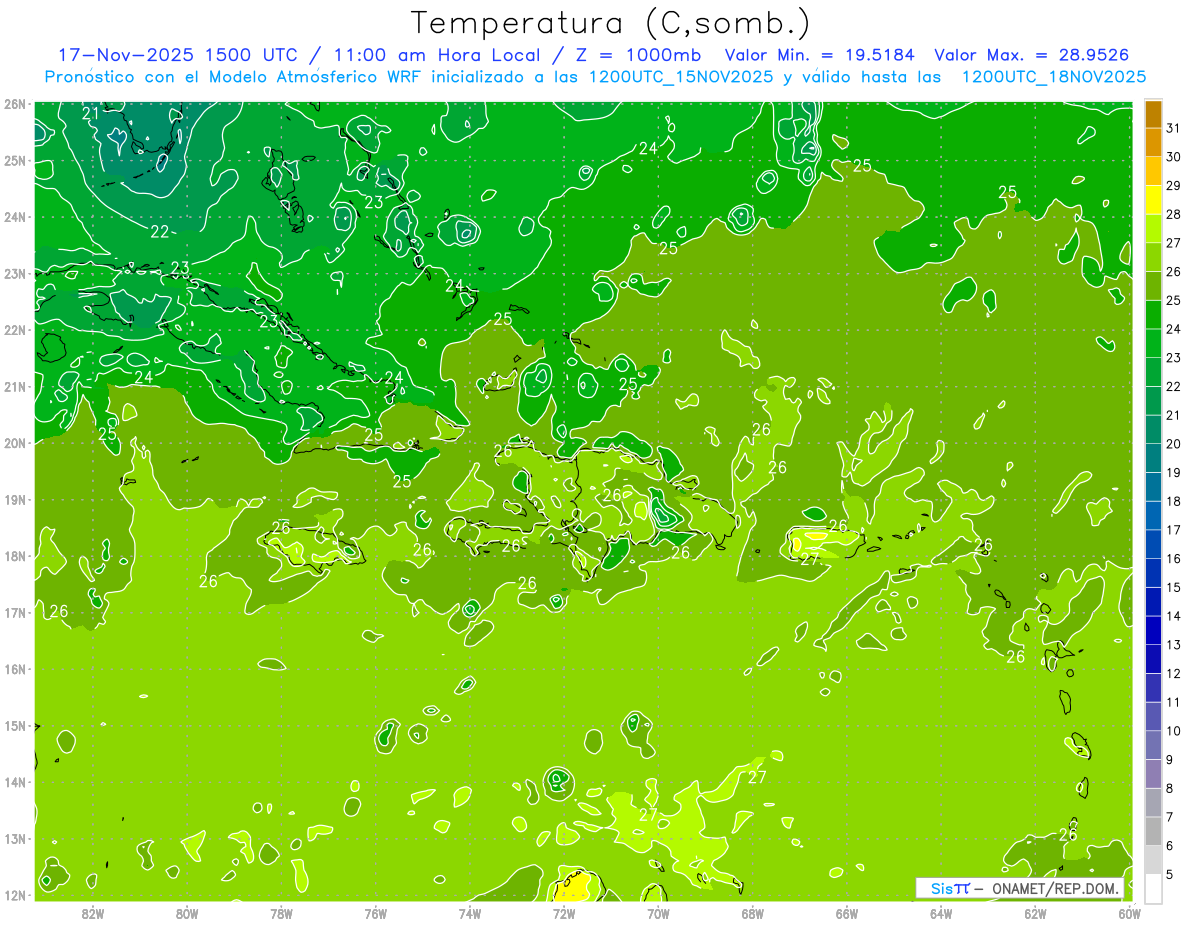This screenshot has height=927, width=1200.
Task: Click the latitude axis label "15N"
Action: pyautogui.click(x=15, y=726)
